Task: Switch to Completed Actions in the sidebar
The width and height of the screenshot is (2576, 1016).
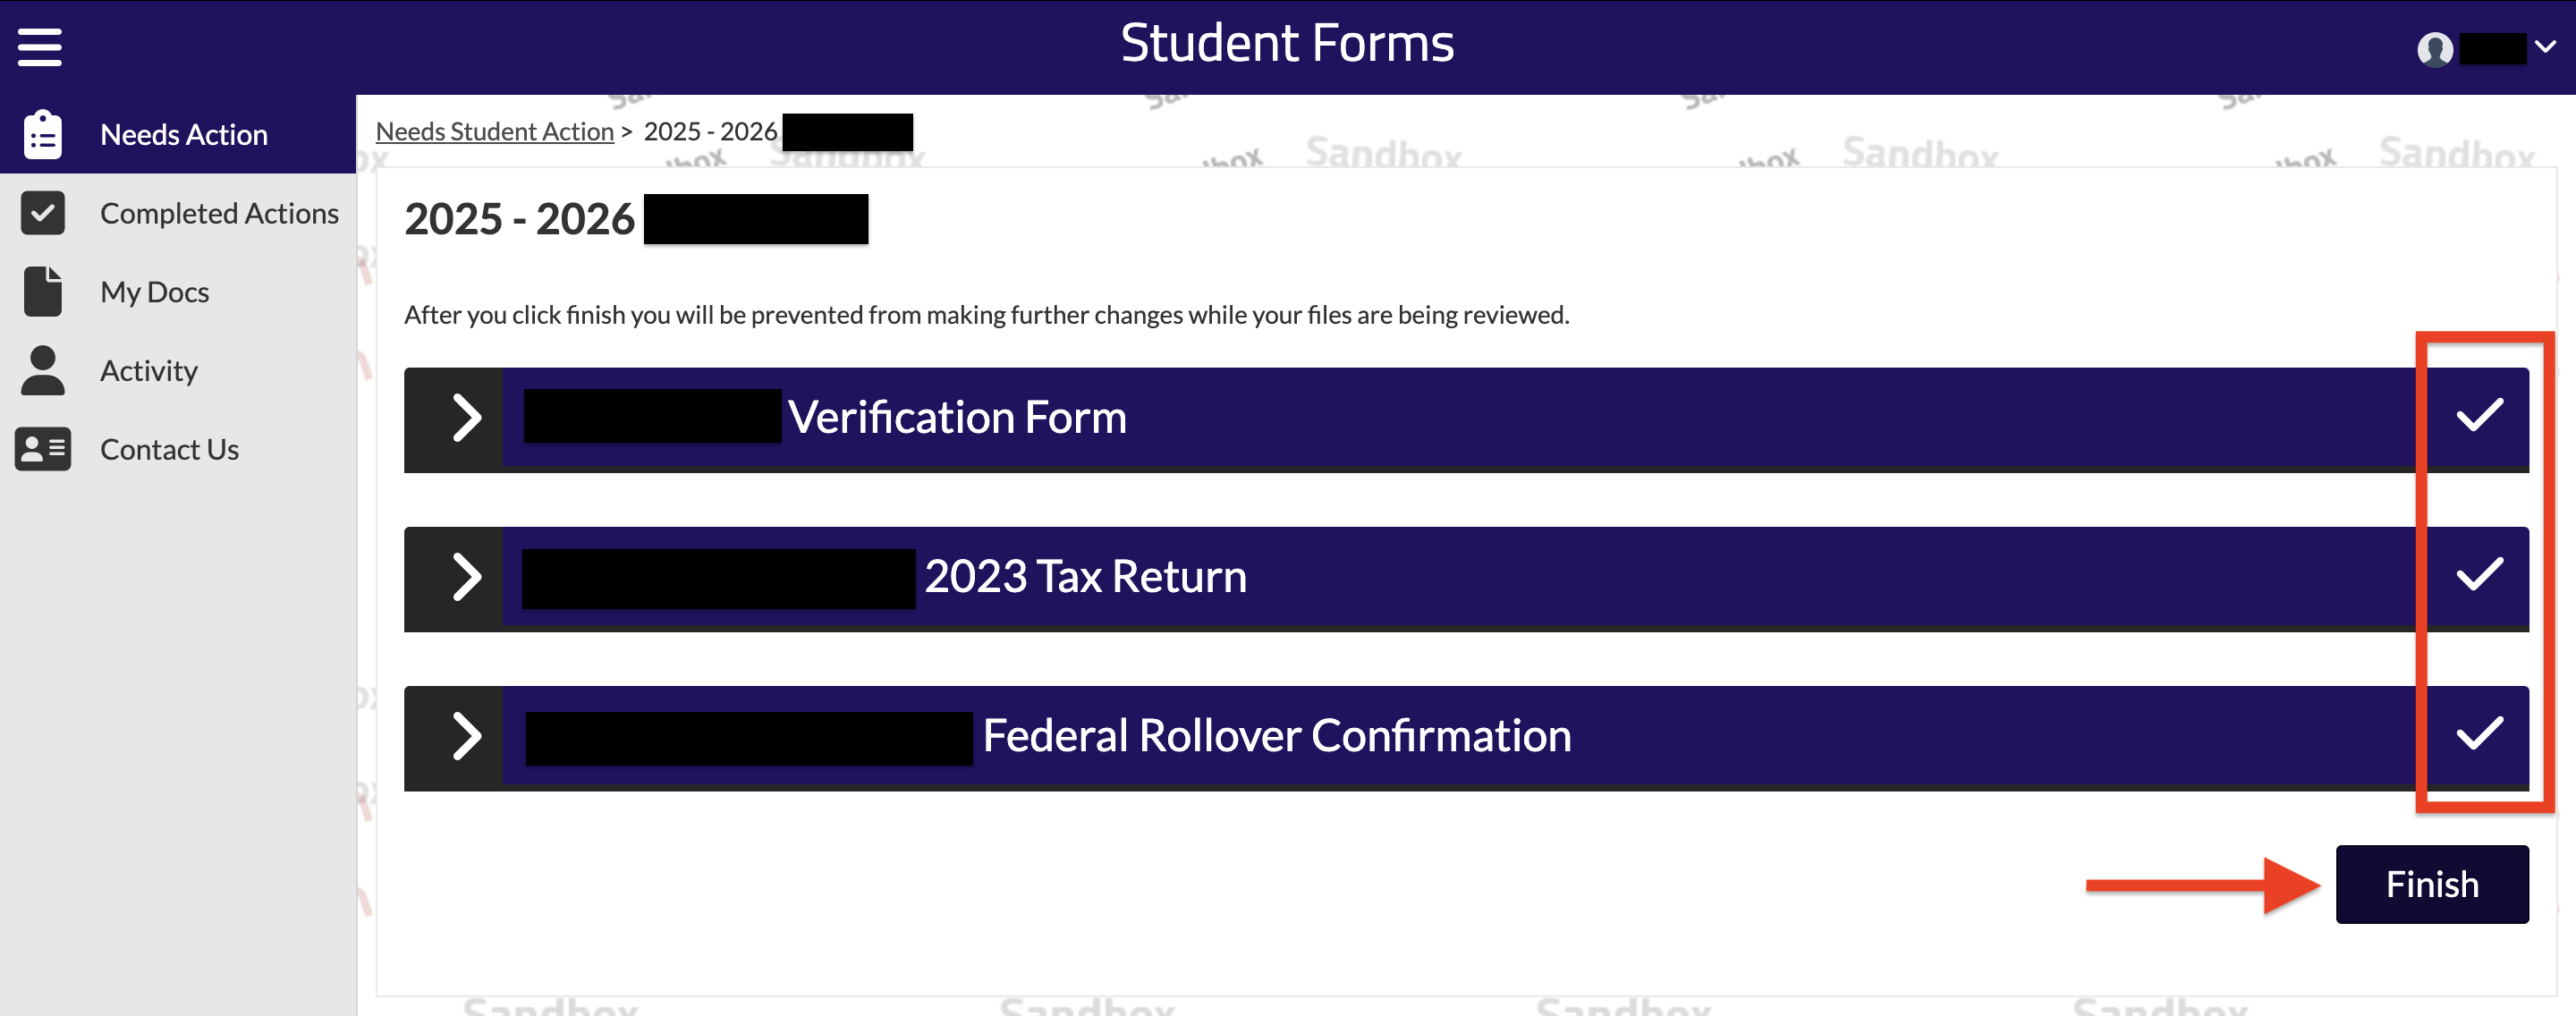Action: tap(219, 212)
